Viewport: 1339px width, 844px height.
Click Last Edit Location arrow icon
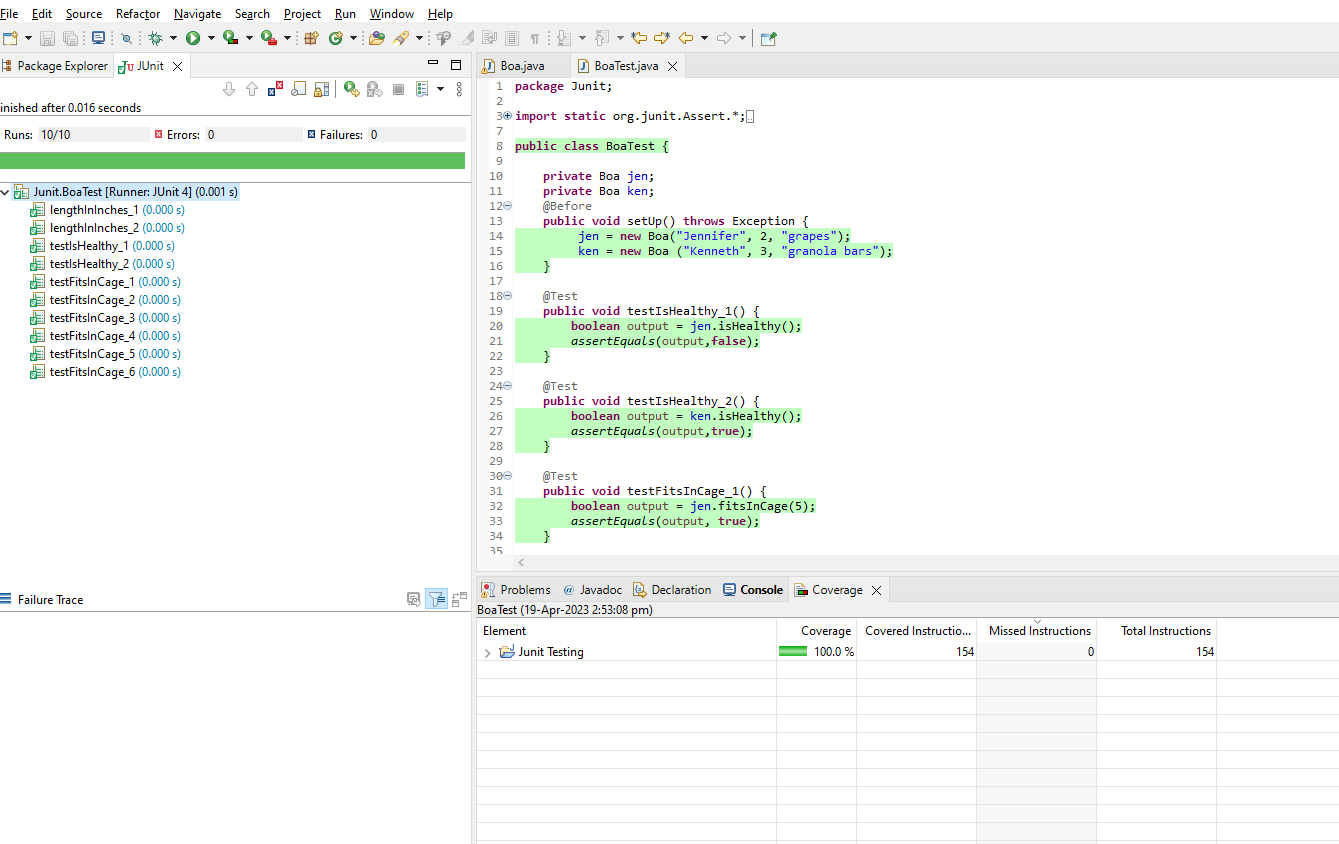coord(640,38)
